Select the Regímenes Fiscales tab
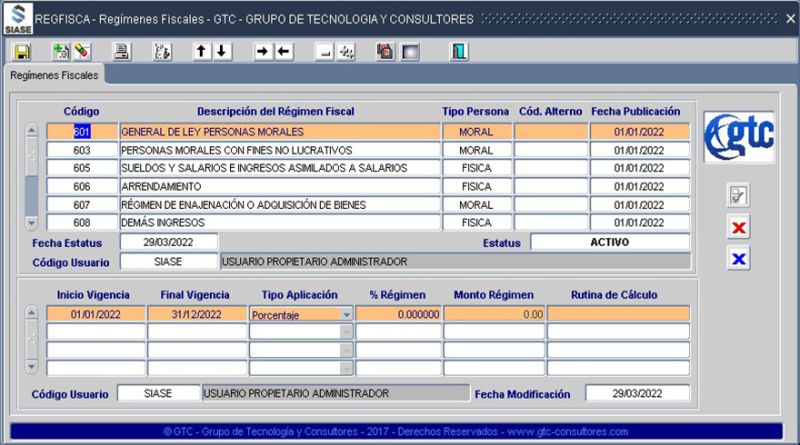Viewport: 800px width, 445px height. (x=54, y=76)
